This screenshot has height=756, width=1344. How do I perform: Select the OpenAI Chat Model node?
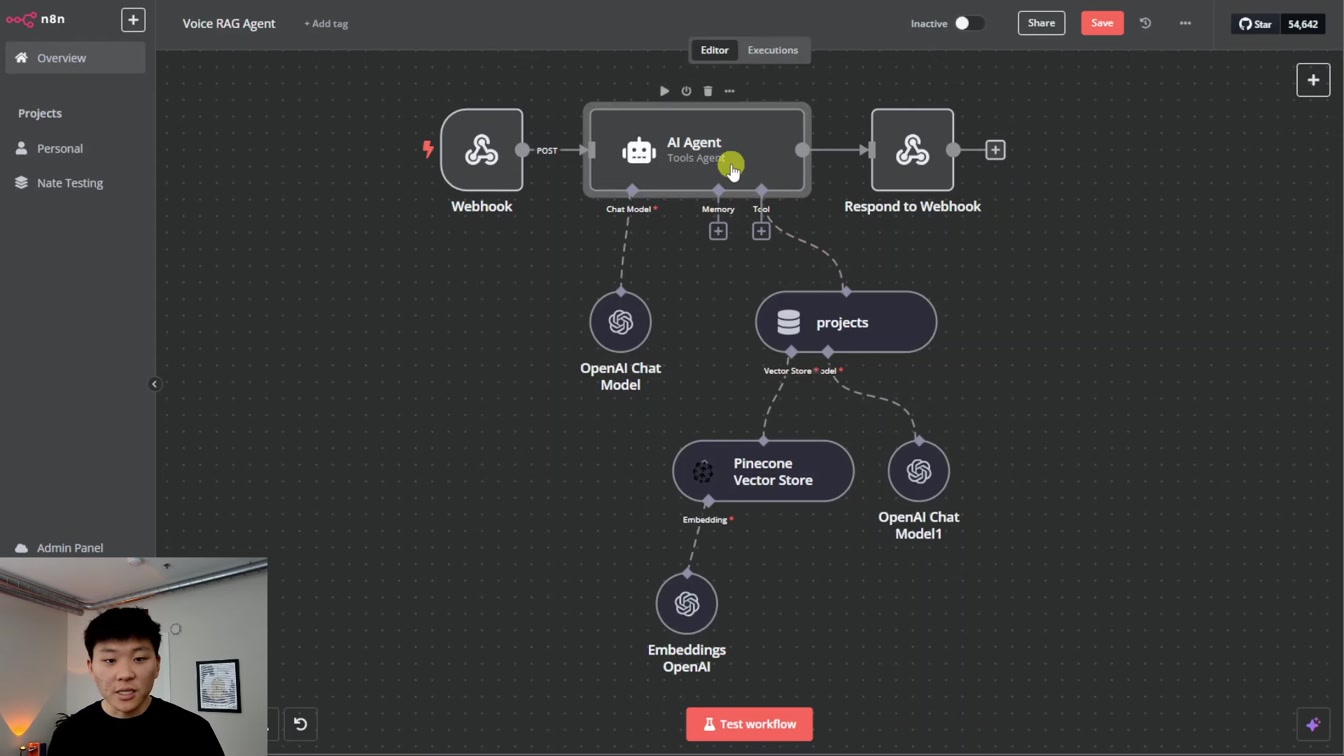tap(620, 322)
